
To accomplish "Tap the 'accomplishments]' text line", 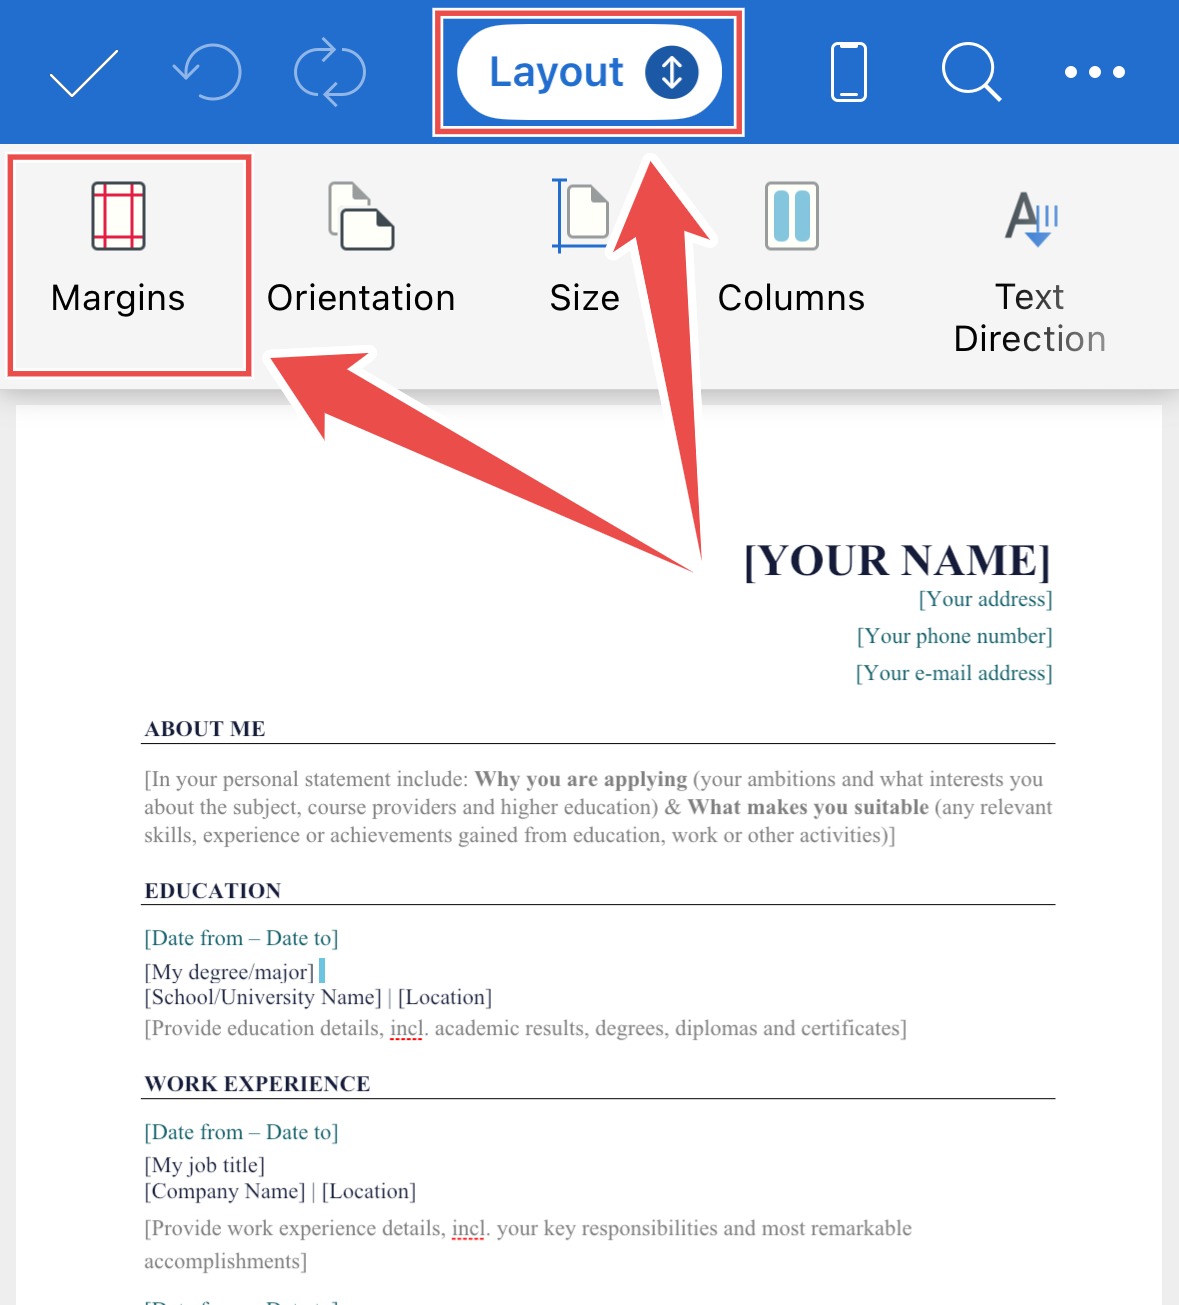I will [x=225, y=1262].
